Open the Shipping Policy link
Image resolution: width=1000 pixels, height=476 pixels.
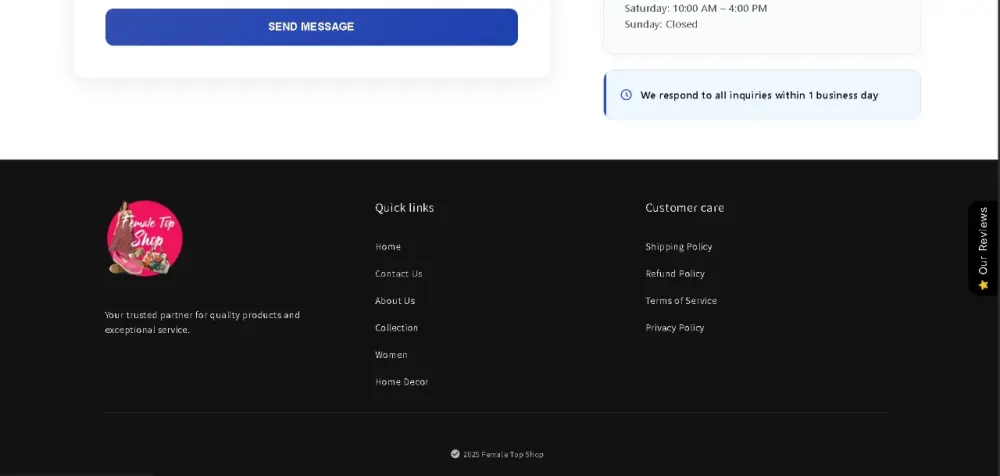[x=679, y=247]
